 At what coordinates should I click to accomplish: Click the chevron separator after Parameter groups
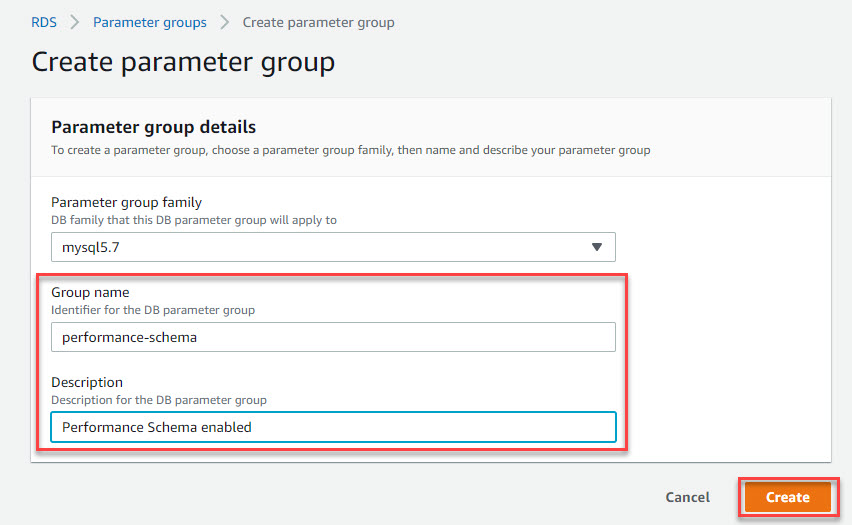click(224, 22)
